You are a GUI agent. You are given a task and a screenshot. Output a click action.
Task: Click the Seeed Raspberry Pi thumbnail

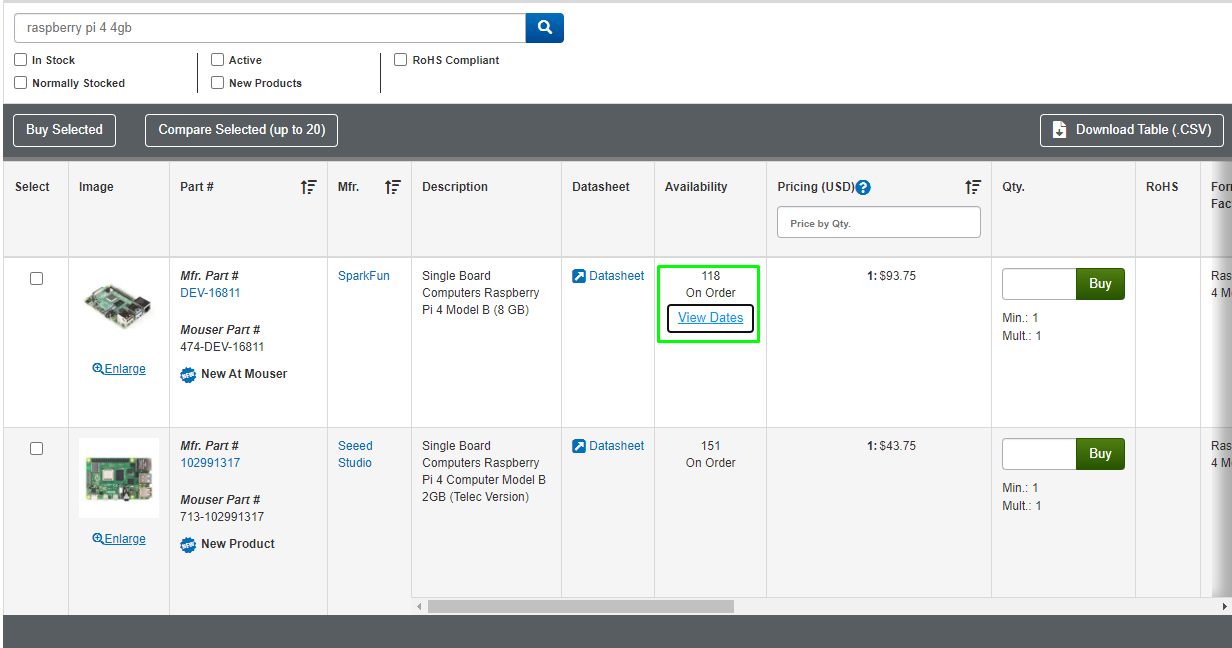(119, 478)
